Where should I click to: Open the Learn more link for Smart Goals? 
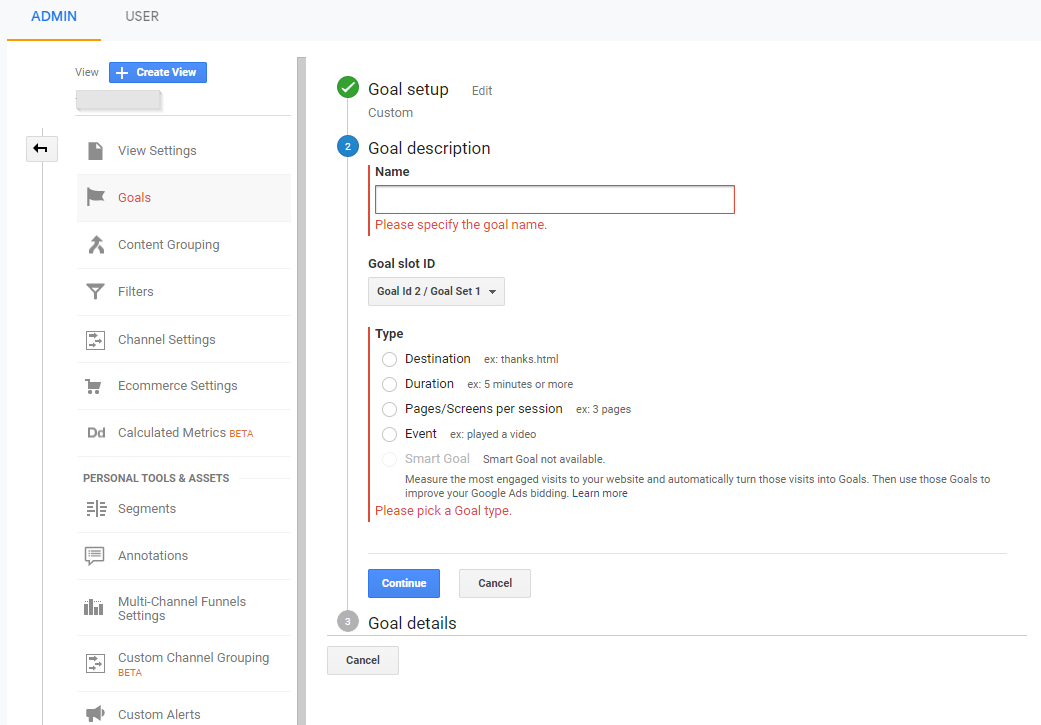600,493
